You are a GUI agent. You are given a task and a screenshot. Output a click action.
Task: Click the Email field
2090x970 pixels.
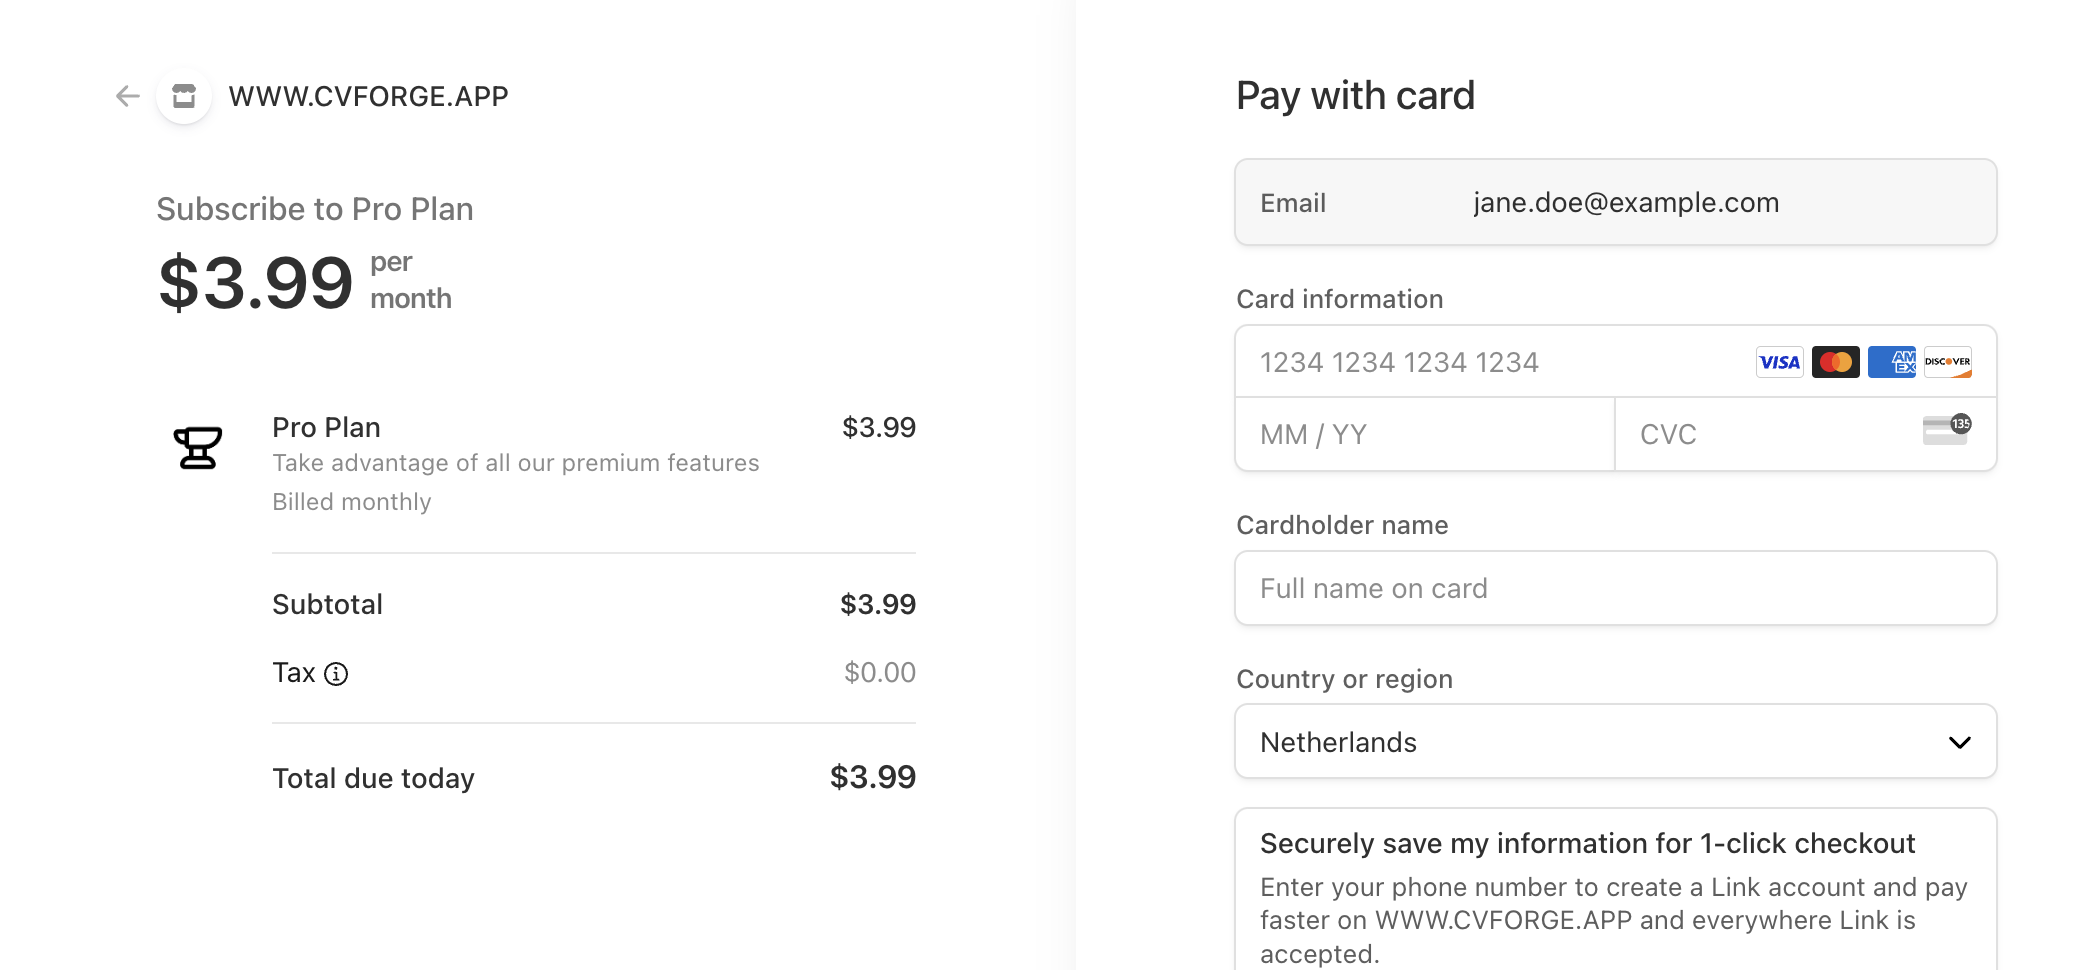pyautogui.click(x=1615, y=203)
